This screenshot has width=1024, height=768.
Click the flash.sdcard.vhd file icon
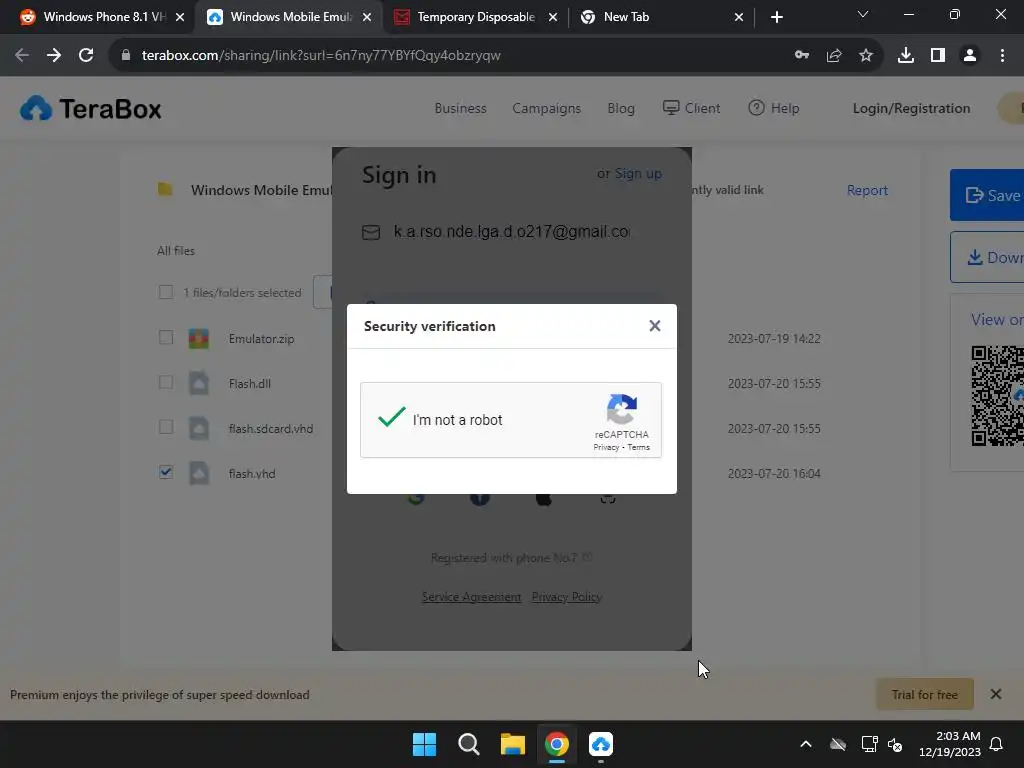click(199, 428)
